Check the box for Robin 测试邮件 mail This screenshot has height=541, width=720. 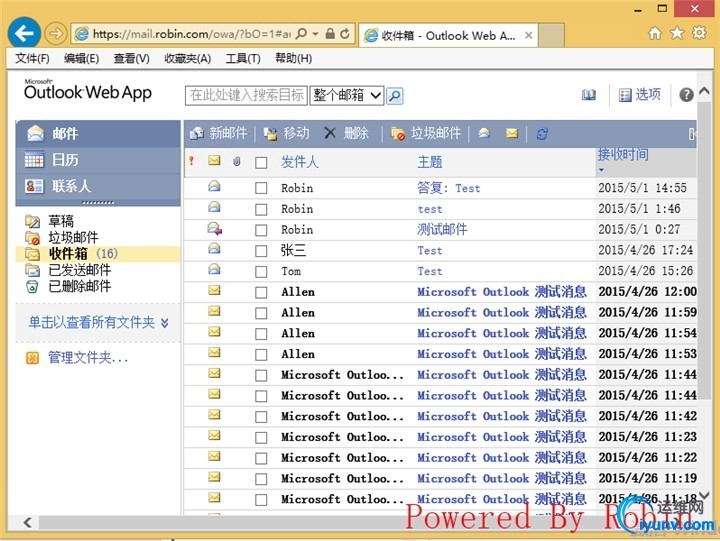(261, 230)
